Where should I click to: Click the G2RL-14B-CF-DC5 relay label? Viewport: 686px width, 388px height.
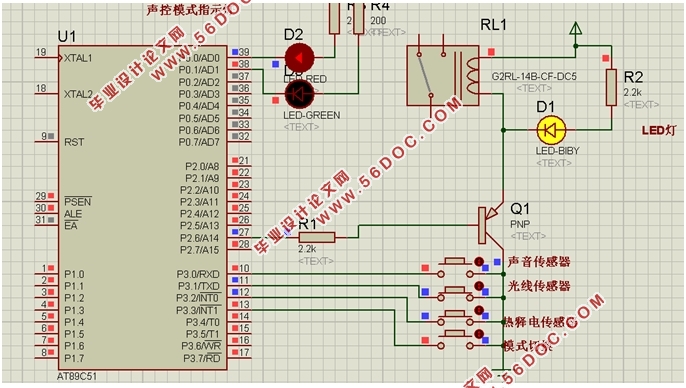pos(534,76)
